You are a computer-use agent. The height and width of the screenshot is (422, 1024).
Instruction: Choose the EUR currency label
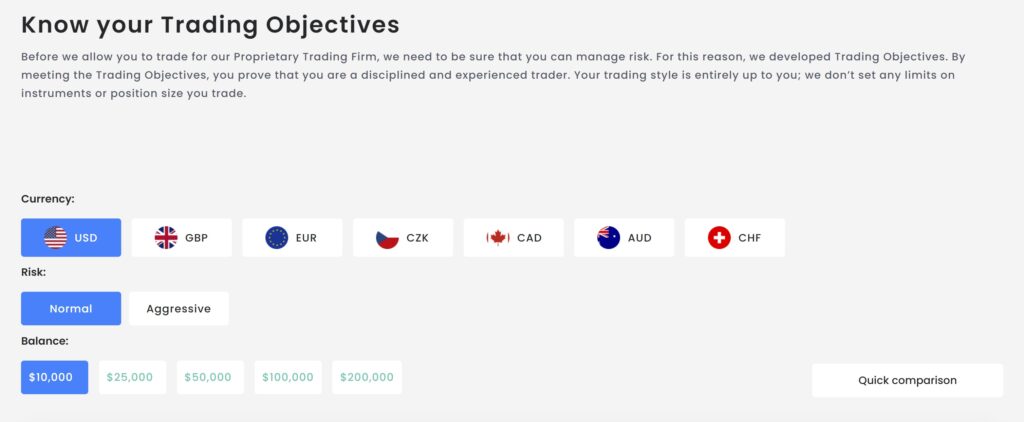pos(307,238)
